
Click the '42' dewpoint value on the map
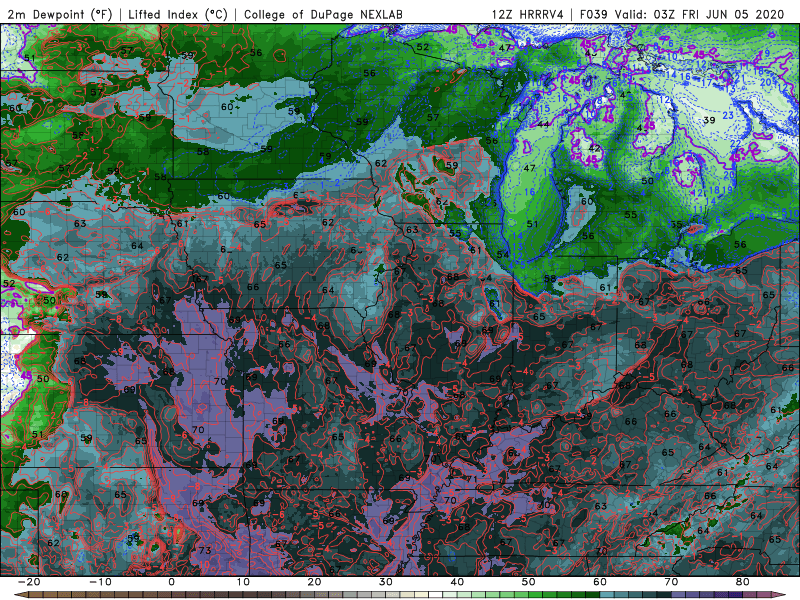pos(594,148)
